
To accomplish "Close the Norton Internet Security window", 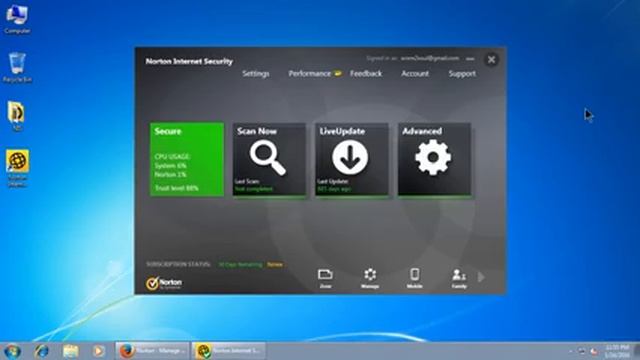I will click(491, 60).
